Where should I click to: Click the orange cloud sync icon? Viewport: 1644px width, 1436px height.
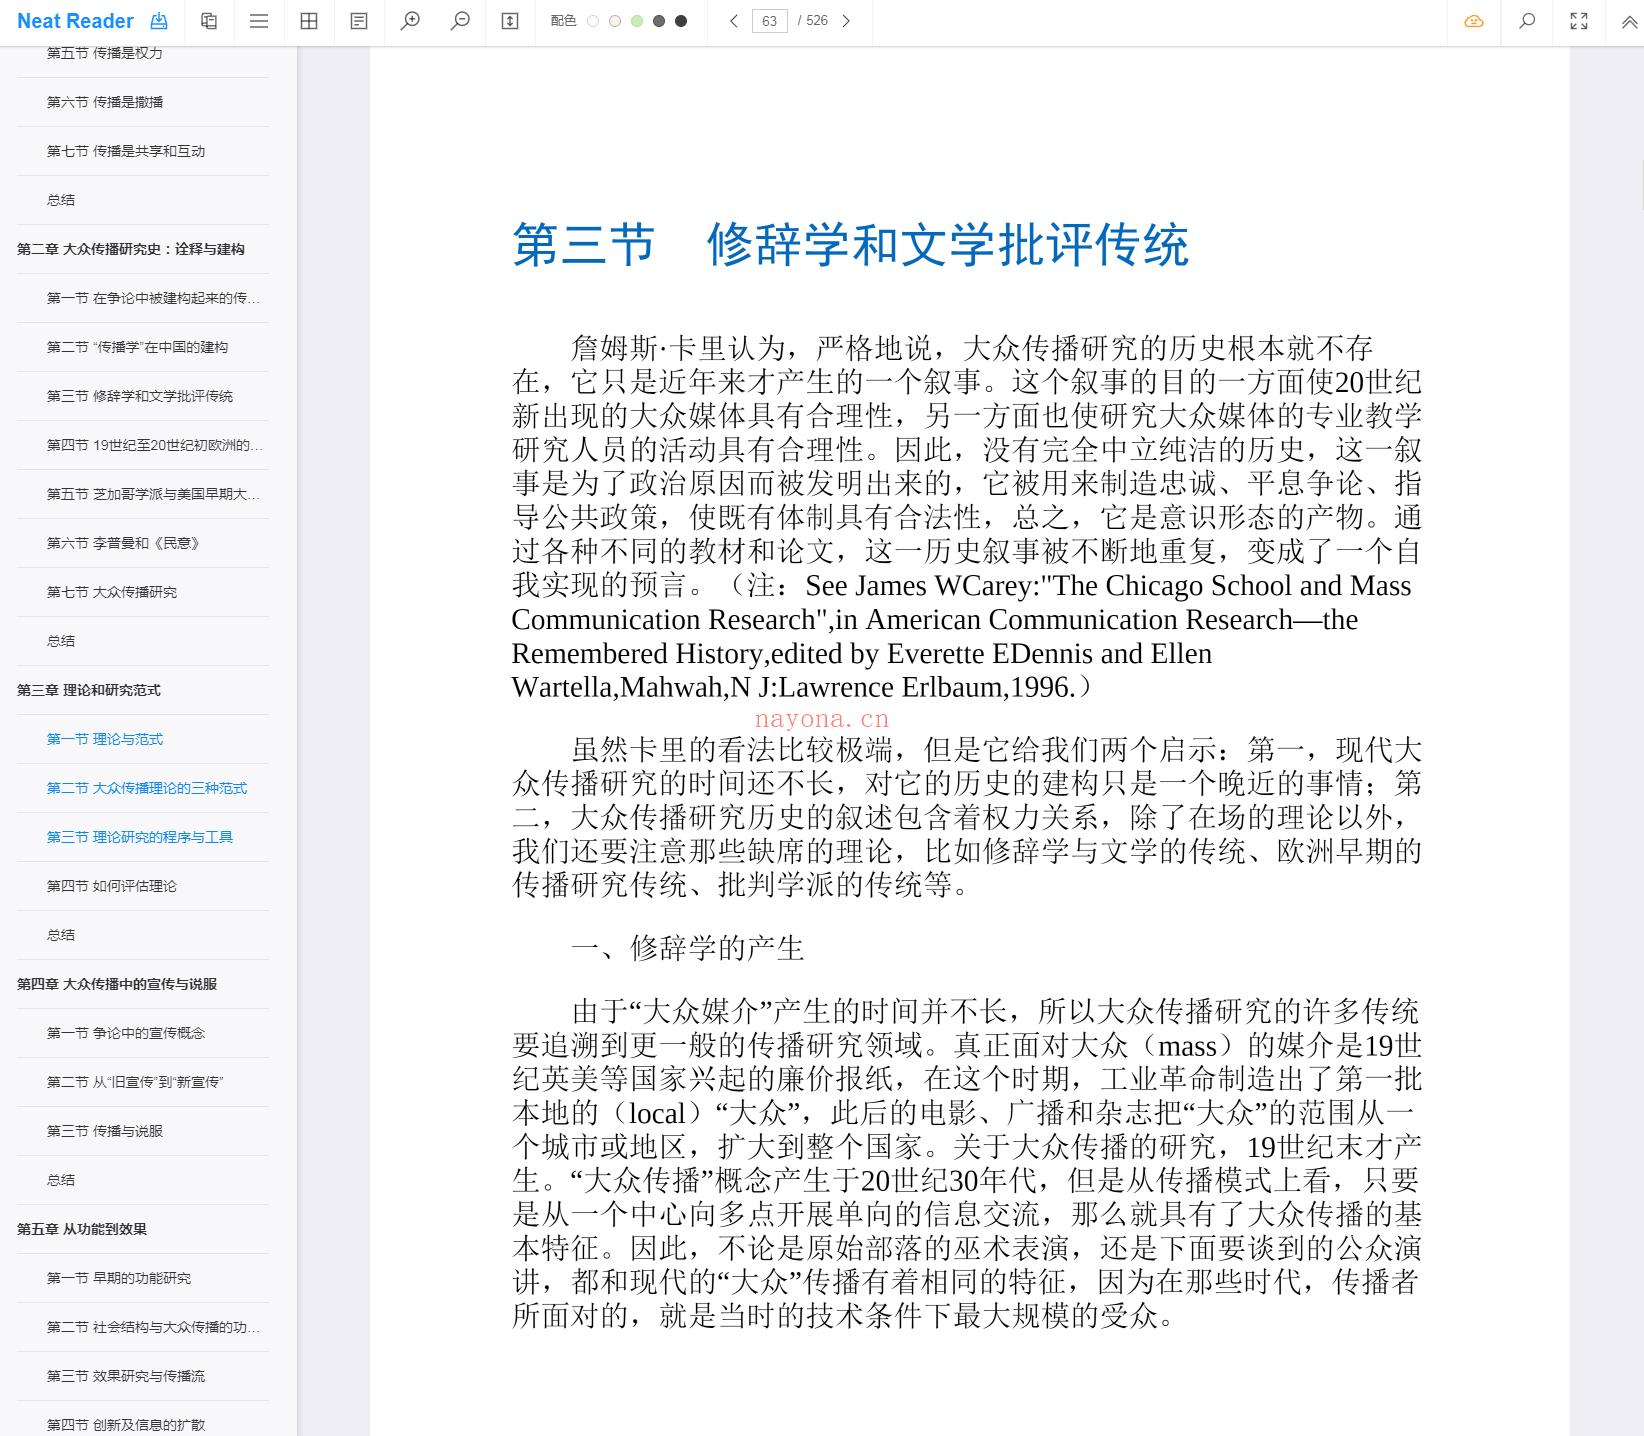(1474, 21)
